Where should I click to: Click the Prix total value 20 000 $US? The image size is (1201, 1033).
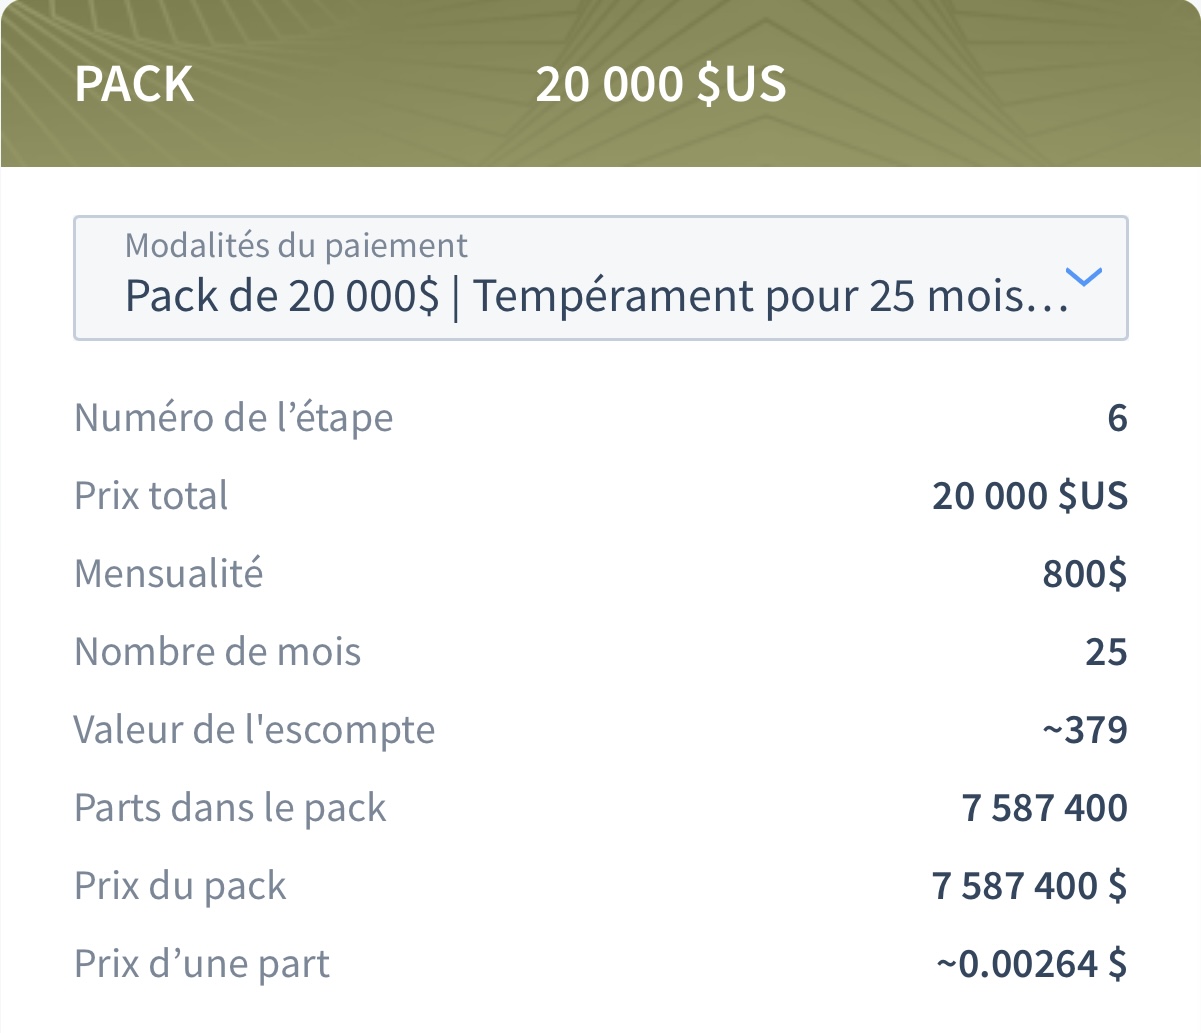pyautogui.click(x=1030, y=496)
